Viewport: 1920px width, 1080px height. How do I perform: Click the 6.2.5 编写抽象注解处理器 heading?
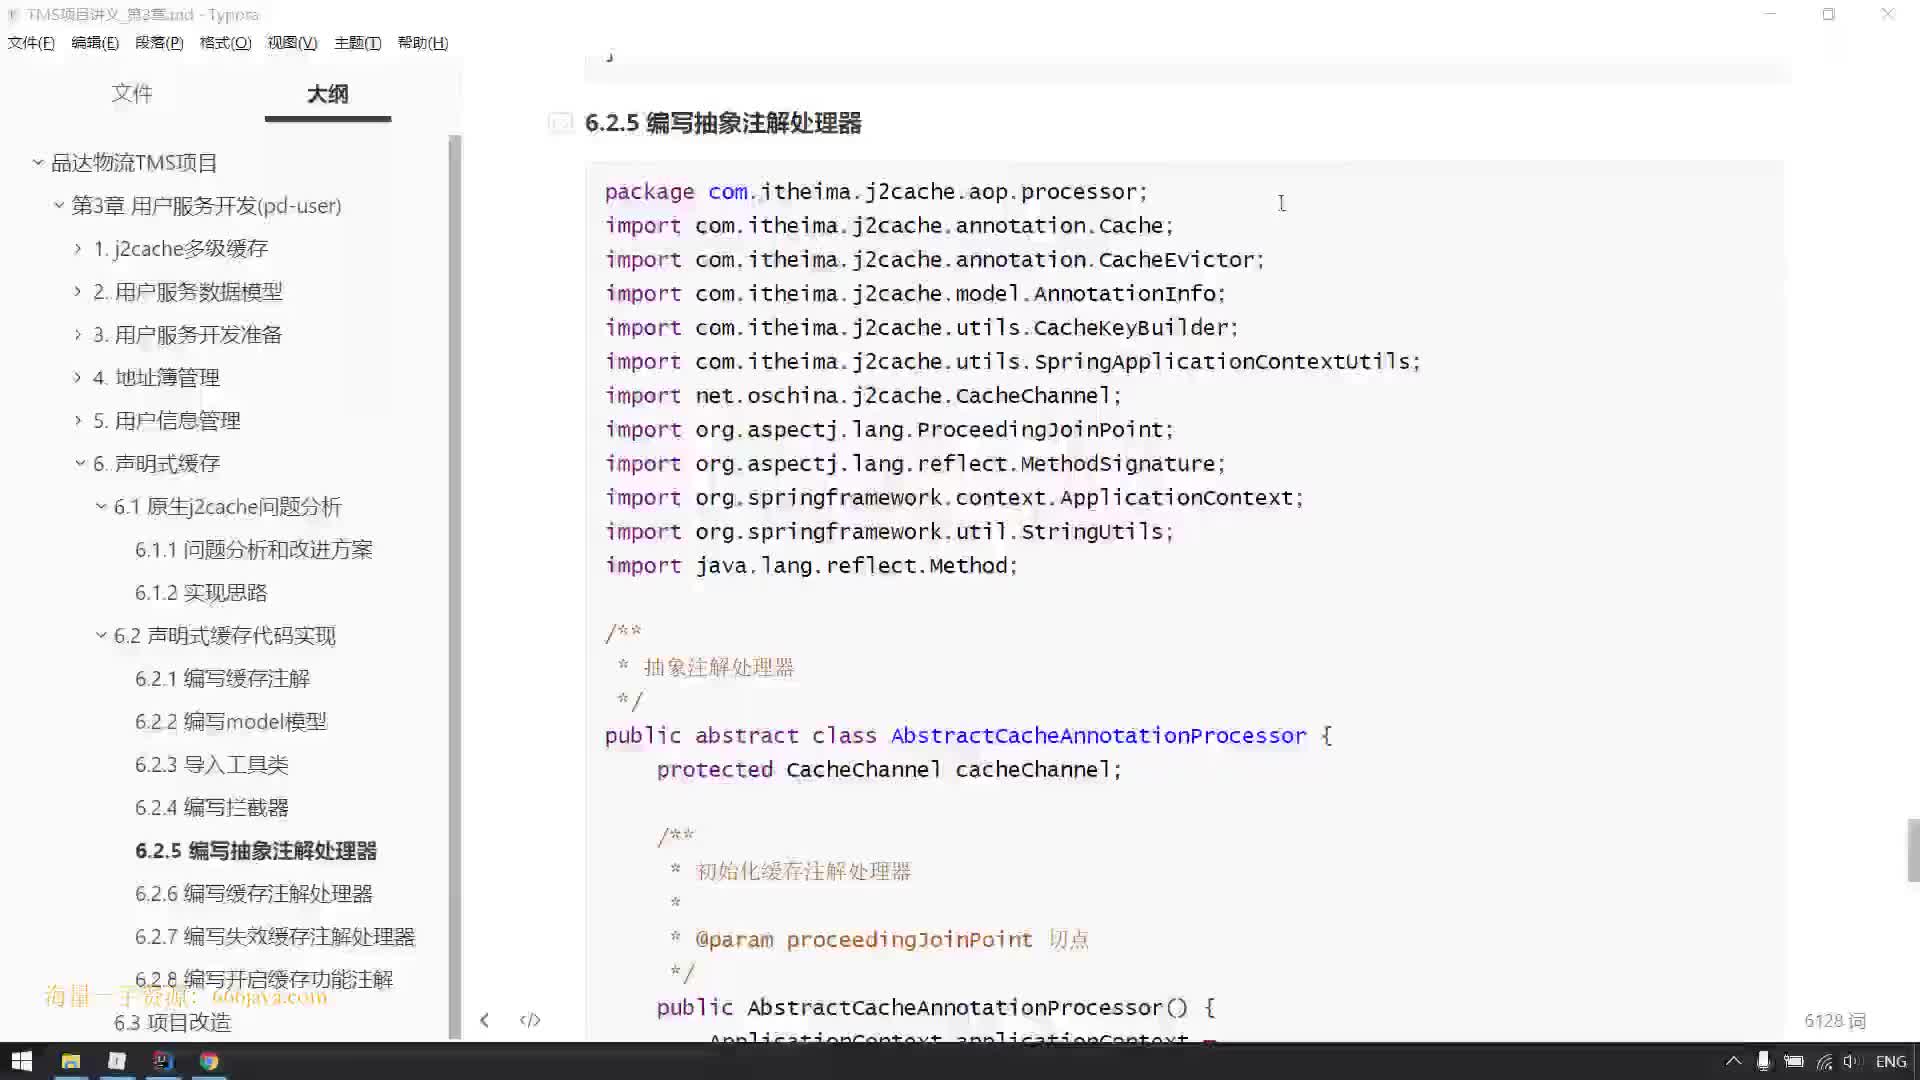click(x=723, y=123)
